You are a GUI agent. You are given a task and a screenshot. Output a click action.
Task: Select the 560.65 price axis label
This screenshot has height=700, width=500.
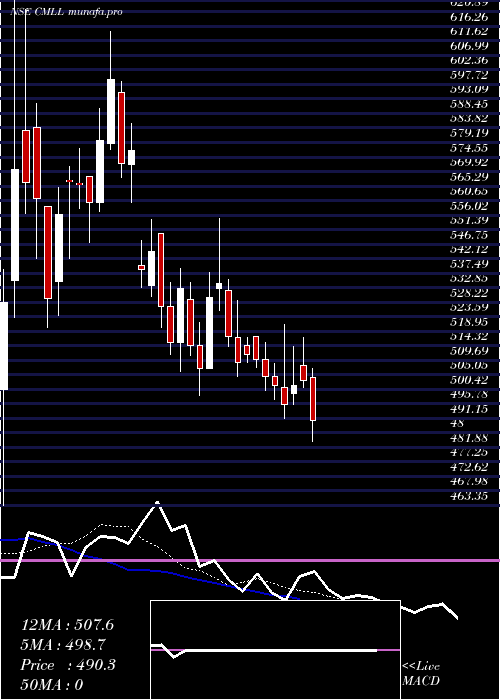point(469,191)
